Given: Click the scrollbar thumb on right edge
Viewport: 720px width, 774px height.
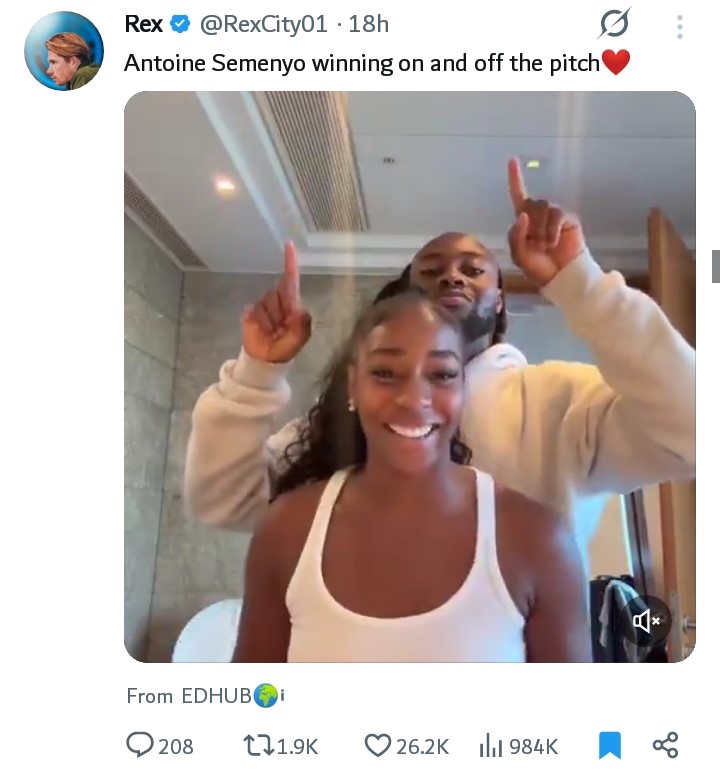Looking at the screenshot, I should pos(715,266).
